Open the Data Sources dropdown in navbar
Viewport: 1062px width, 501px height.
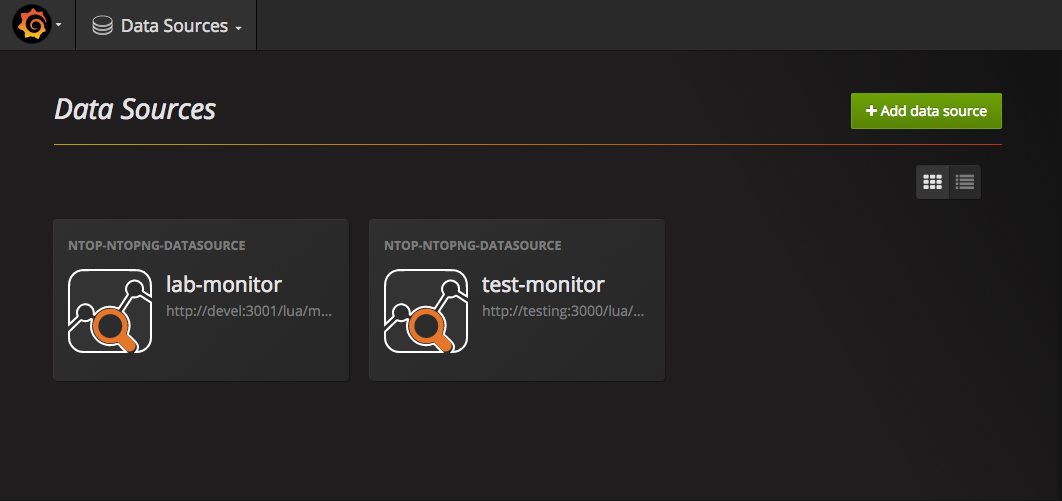(x=167, y=26)
